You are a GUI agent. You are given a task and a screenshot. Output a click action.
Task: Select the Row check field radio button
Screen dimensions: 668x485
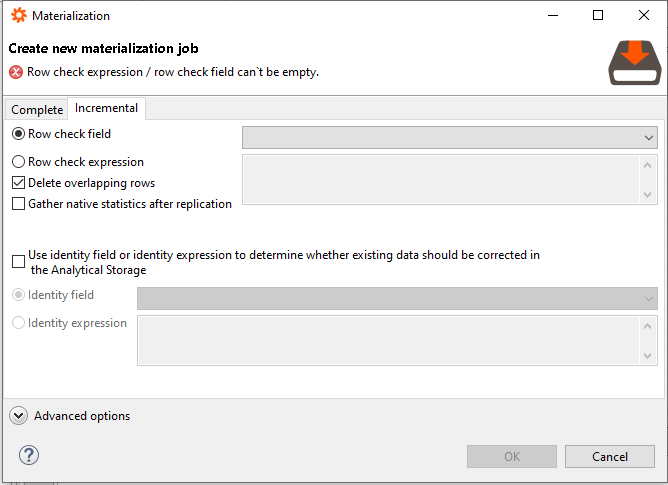click(x=18, y=134)
